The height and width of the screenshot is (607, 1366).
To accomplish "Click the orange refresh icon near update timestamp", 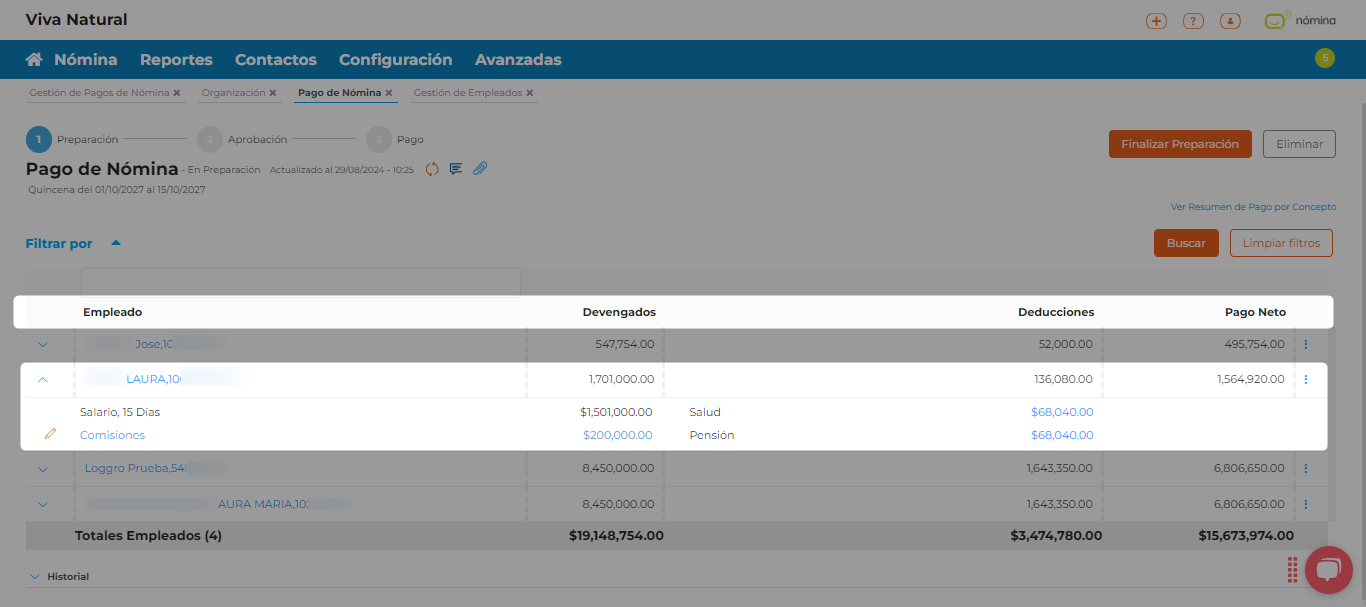I will [x=432, y=169].
